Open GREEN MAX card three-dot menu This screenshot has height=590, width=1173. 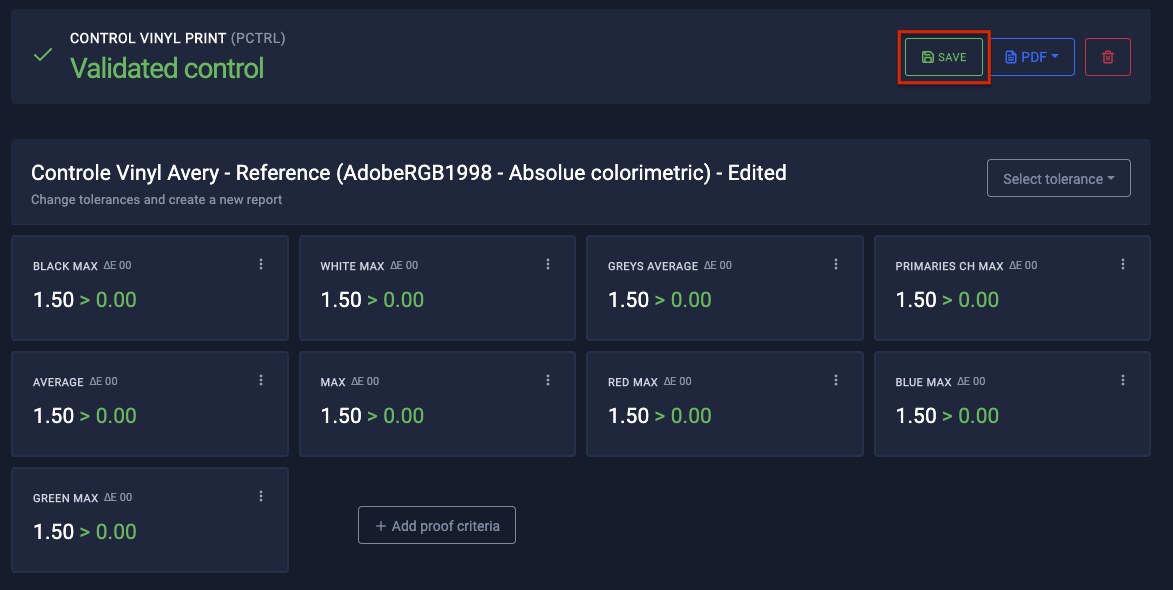point(261,496)
